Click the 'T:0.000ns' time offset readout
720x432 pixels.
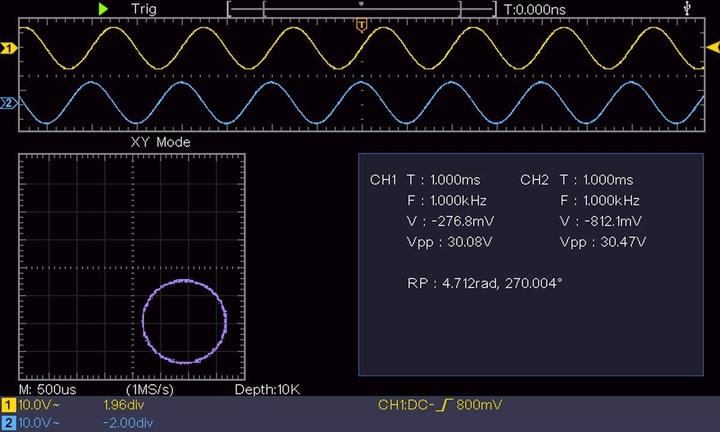[535, 9]
